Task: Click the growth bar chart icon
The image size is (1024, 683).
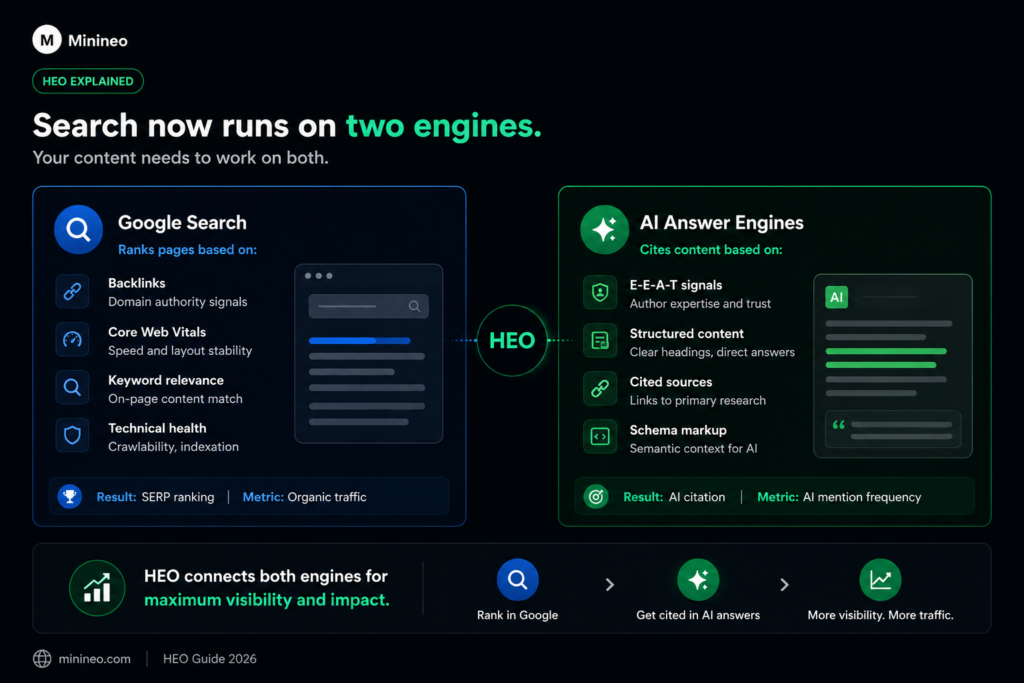Action: (x=97, y=588)
